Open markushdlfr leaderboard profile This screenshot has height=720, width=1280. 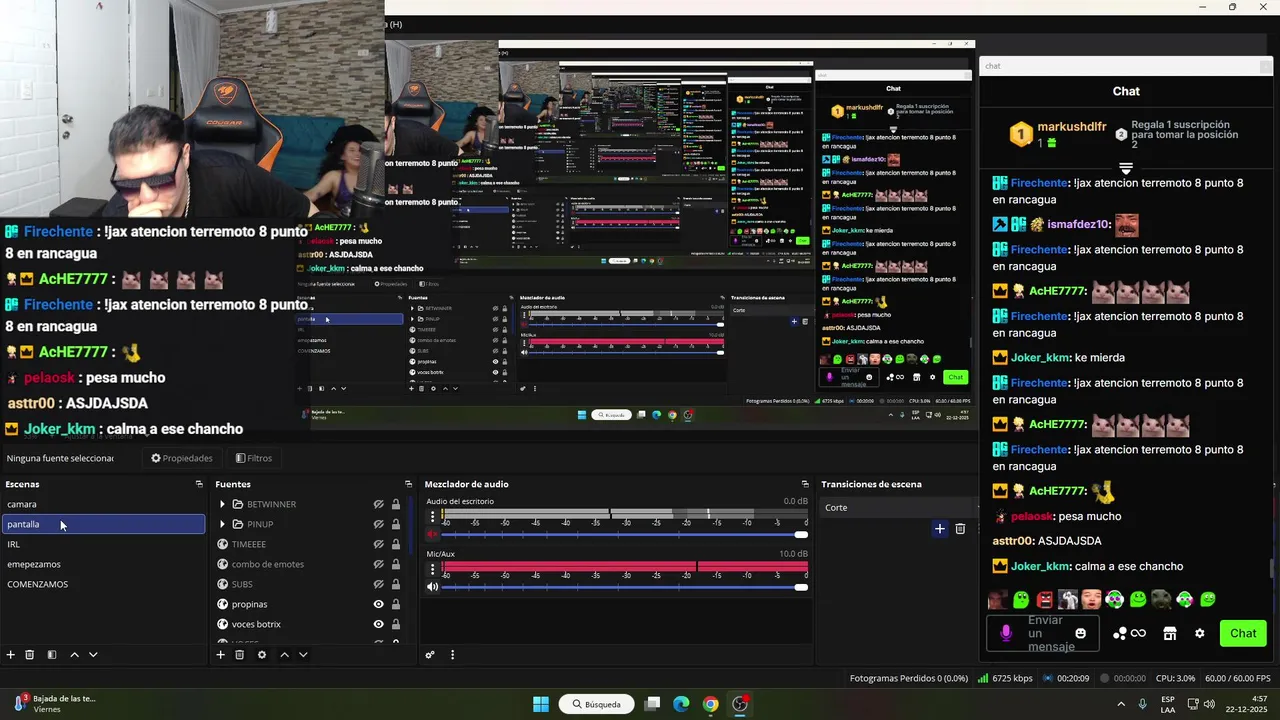coord(1072,127)
